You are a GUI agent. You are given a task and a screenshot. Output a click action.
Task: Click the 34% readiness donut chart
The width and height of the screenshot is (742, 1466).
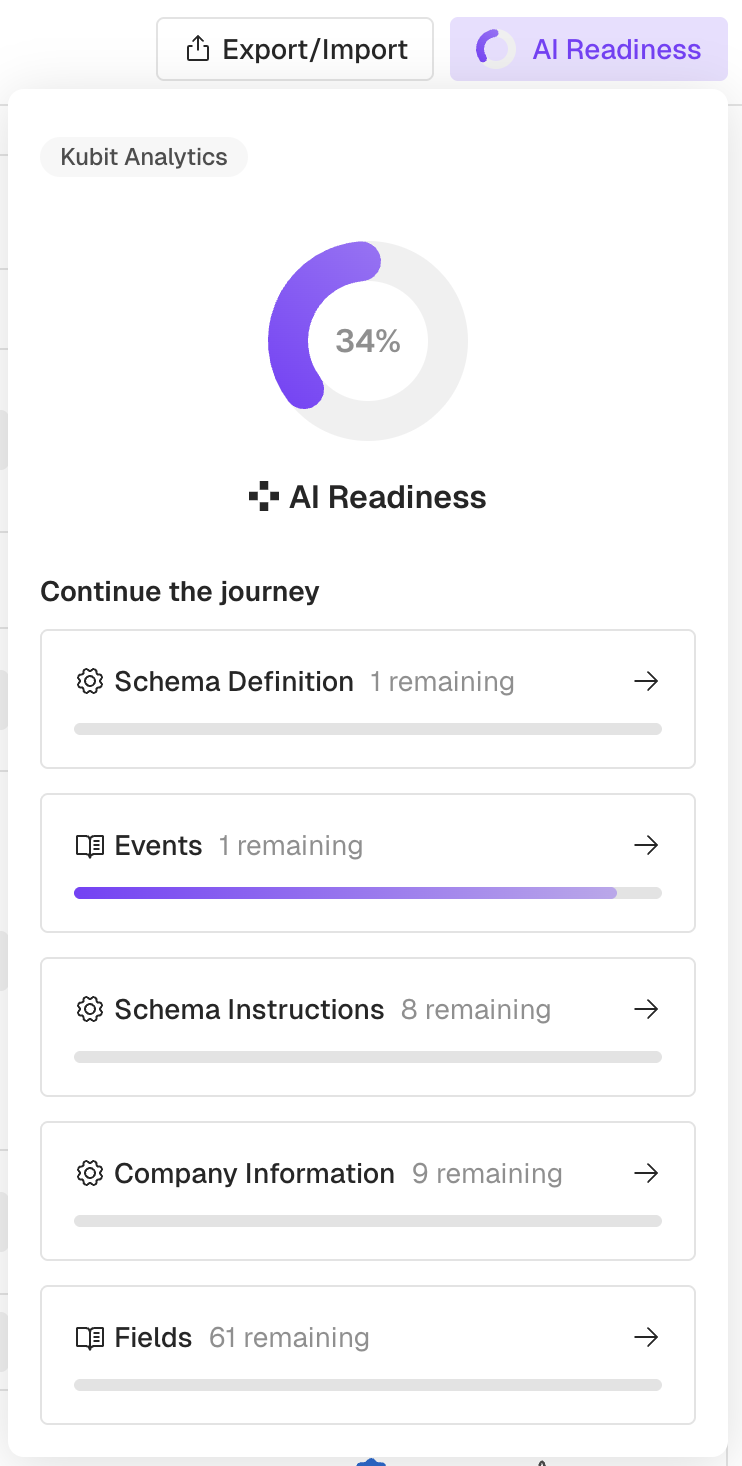(368, 341)
